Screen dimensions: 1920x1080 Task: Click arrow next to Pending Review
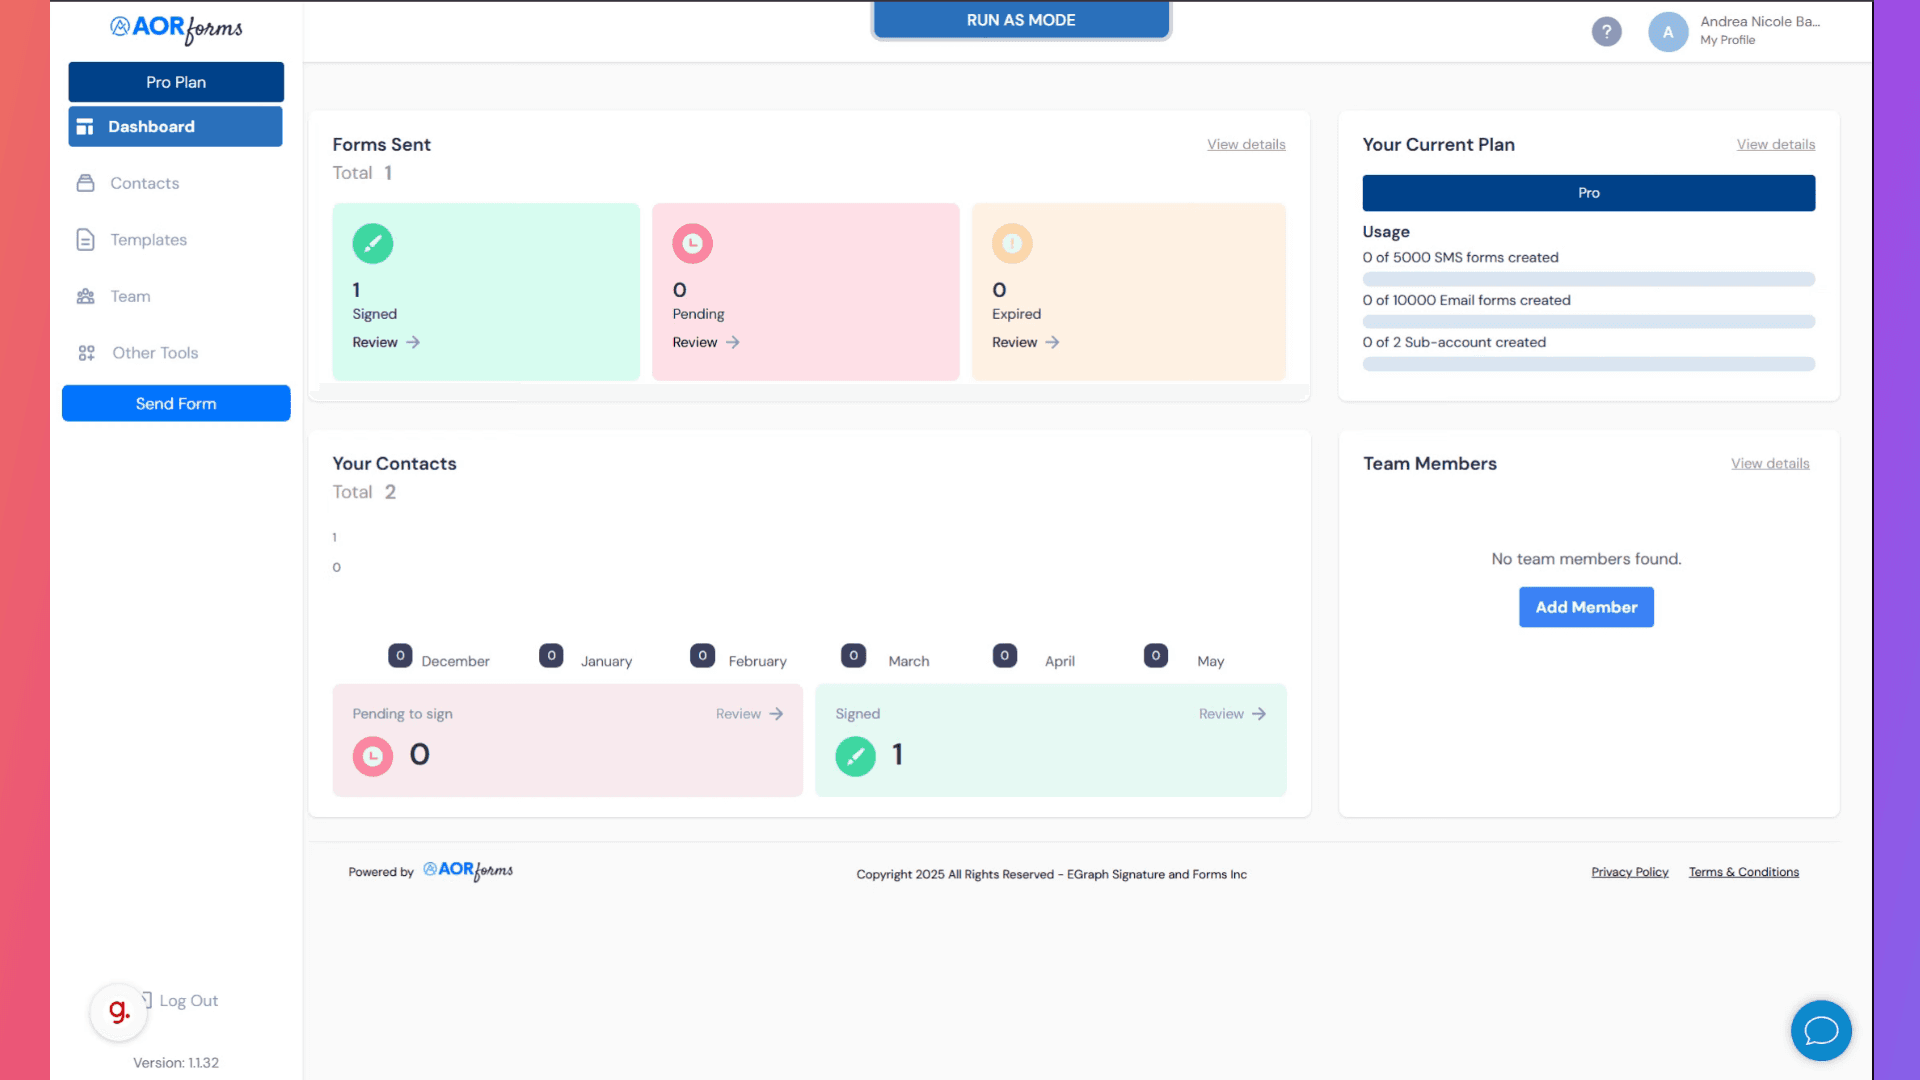click(x=733, y=342)
